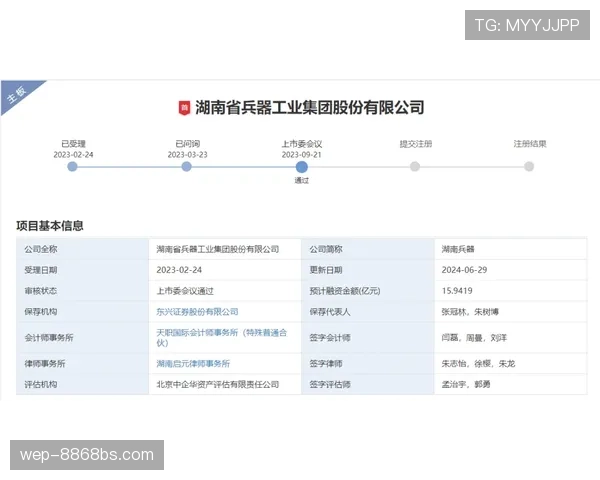Viewport: 600px width, 480px height.
Task: Click the 预计融资金额 value 15.9419
Action: click(457, 291)
